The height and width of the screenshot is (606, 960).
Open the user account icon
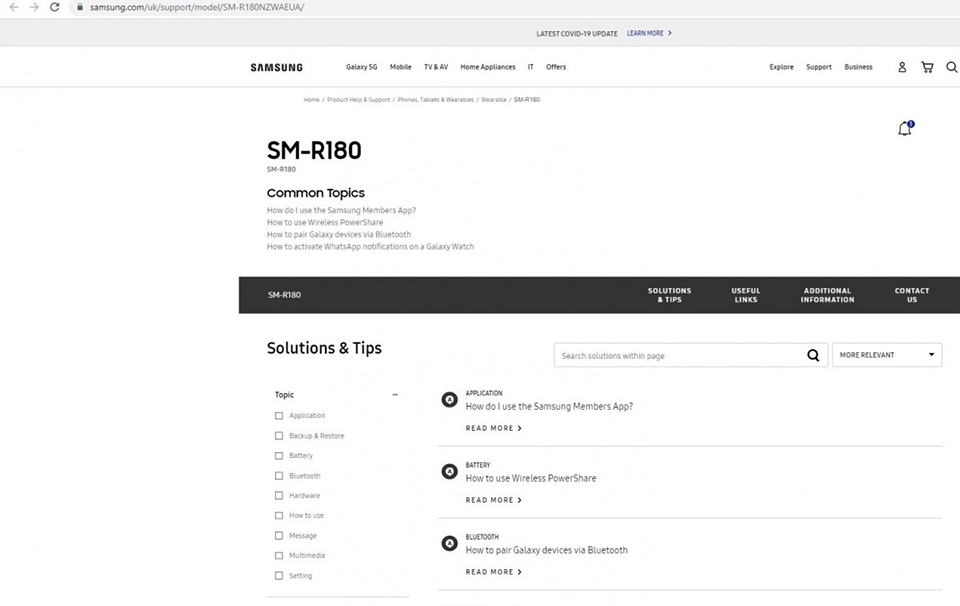902,67
